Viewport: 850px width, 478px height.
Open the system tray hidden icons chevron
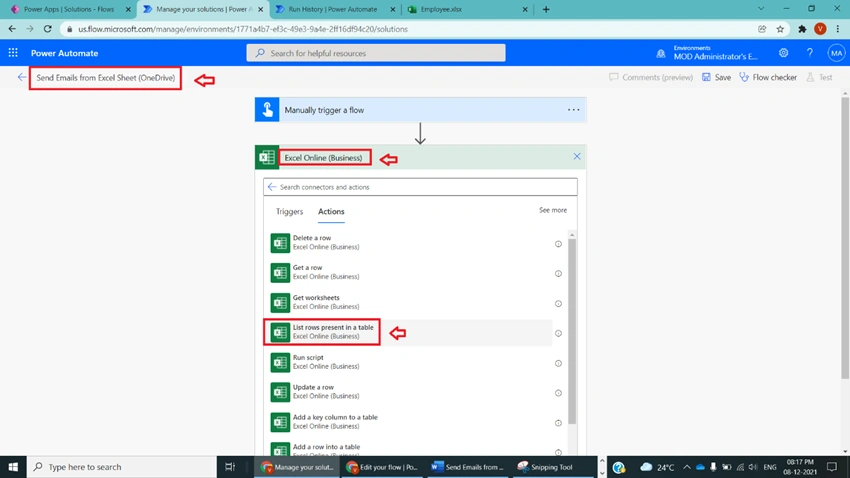tap(687, 467)
